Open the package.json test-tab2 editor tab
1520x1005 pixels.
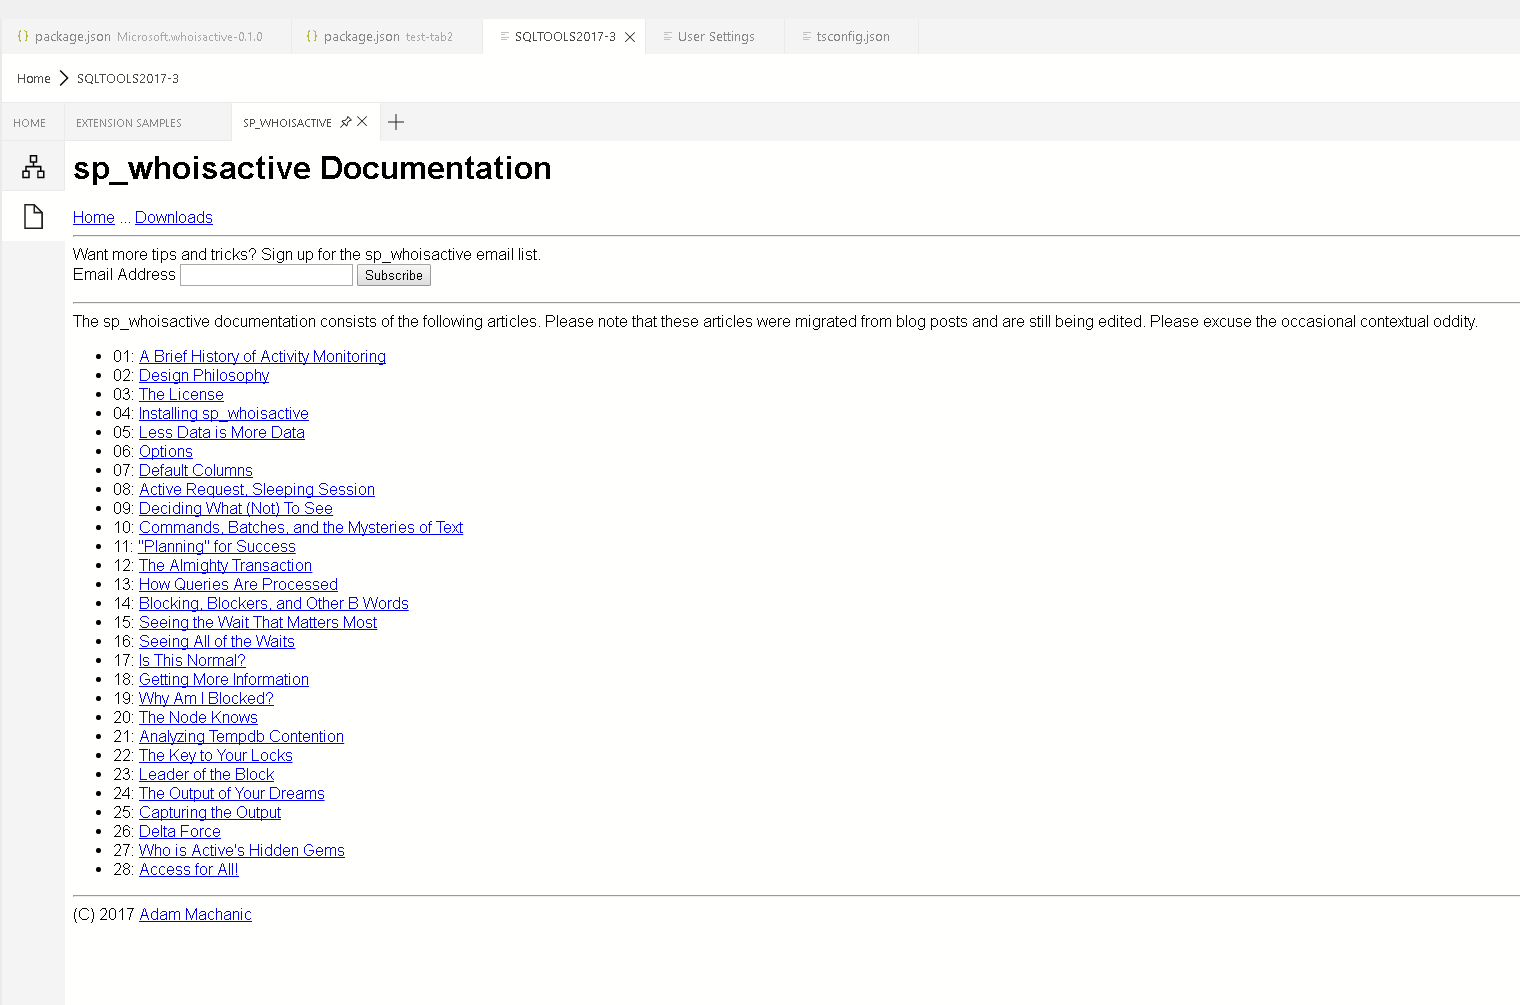click(387, 37)
